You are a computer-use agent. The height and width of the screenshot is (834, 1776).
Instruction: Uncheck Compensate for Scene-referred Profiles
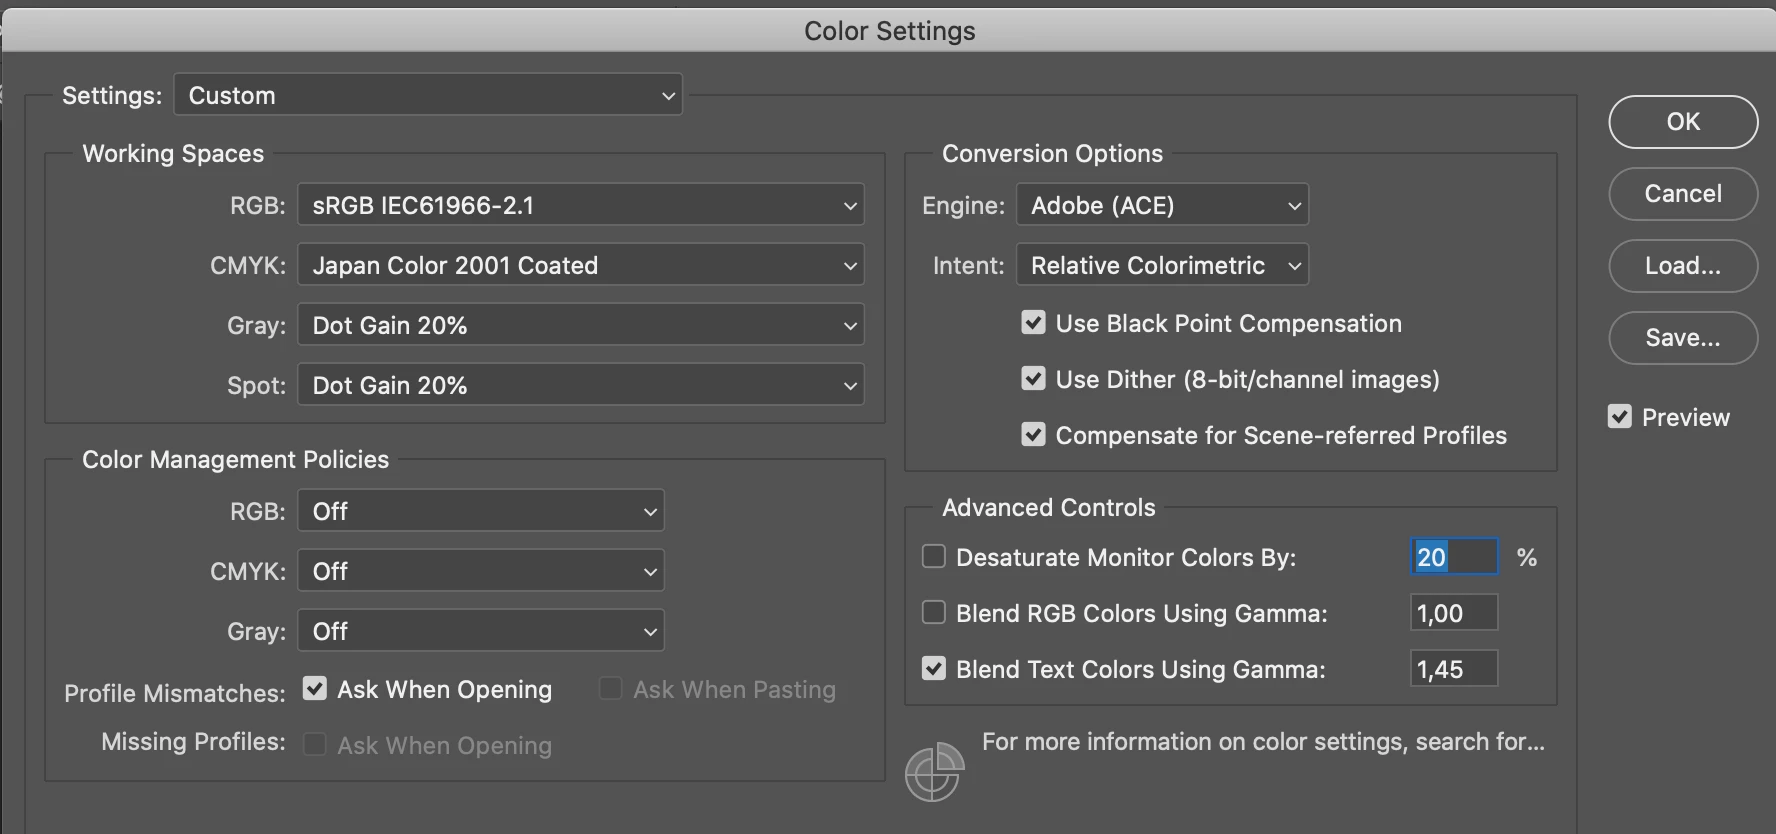pyautogui.click(x=1033, y=434)
